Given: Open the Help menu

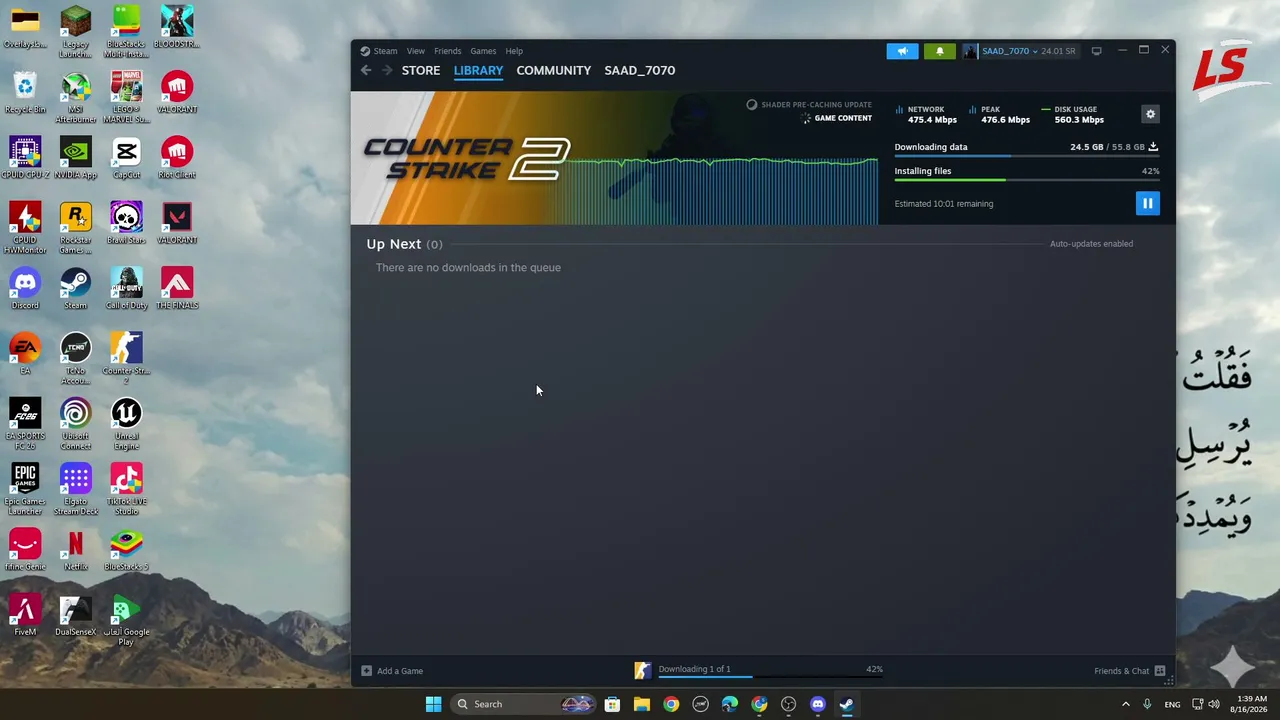Looking at the screenshot, I should pyautogui.click(x=514, y=51).
